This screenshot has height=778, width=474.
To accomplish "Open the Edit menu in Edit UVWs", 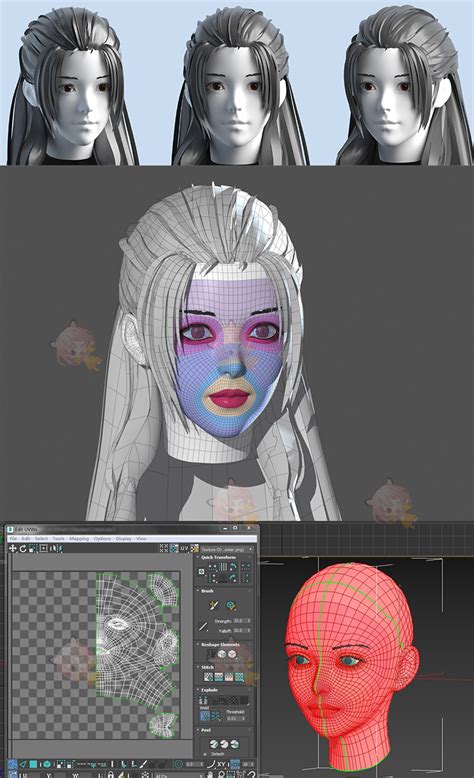I will [x=26, y=539].
